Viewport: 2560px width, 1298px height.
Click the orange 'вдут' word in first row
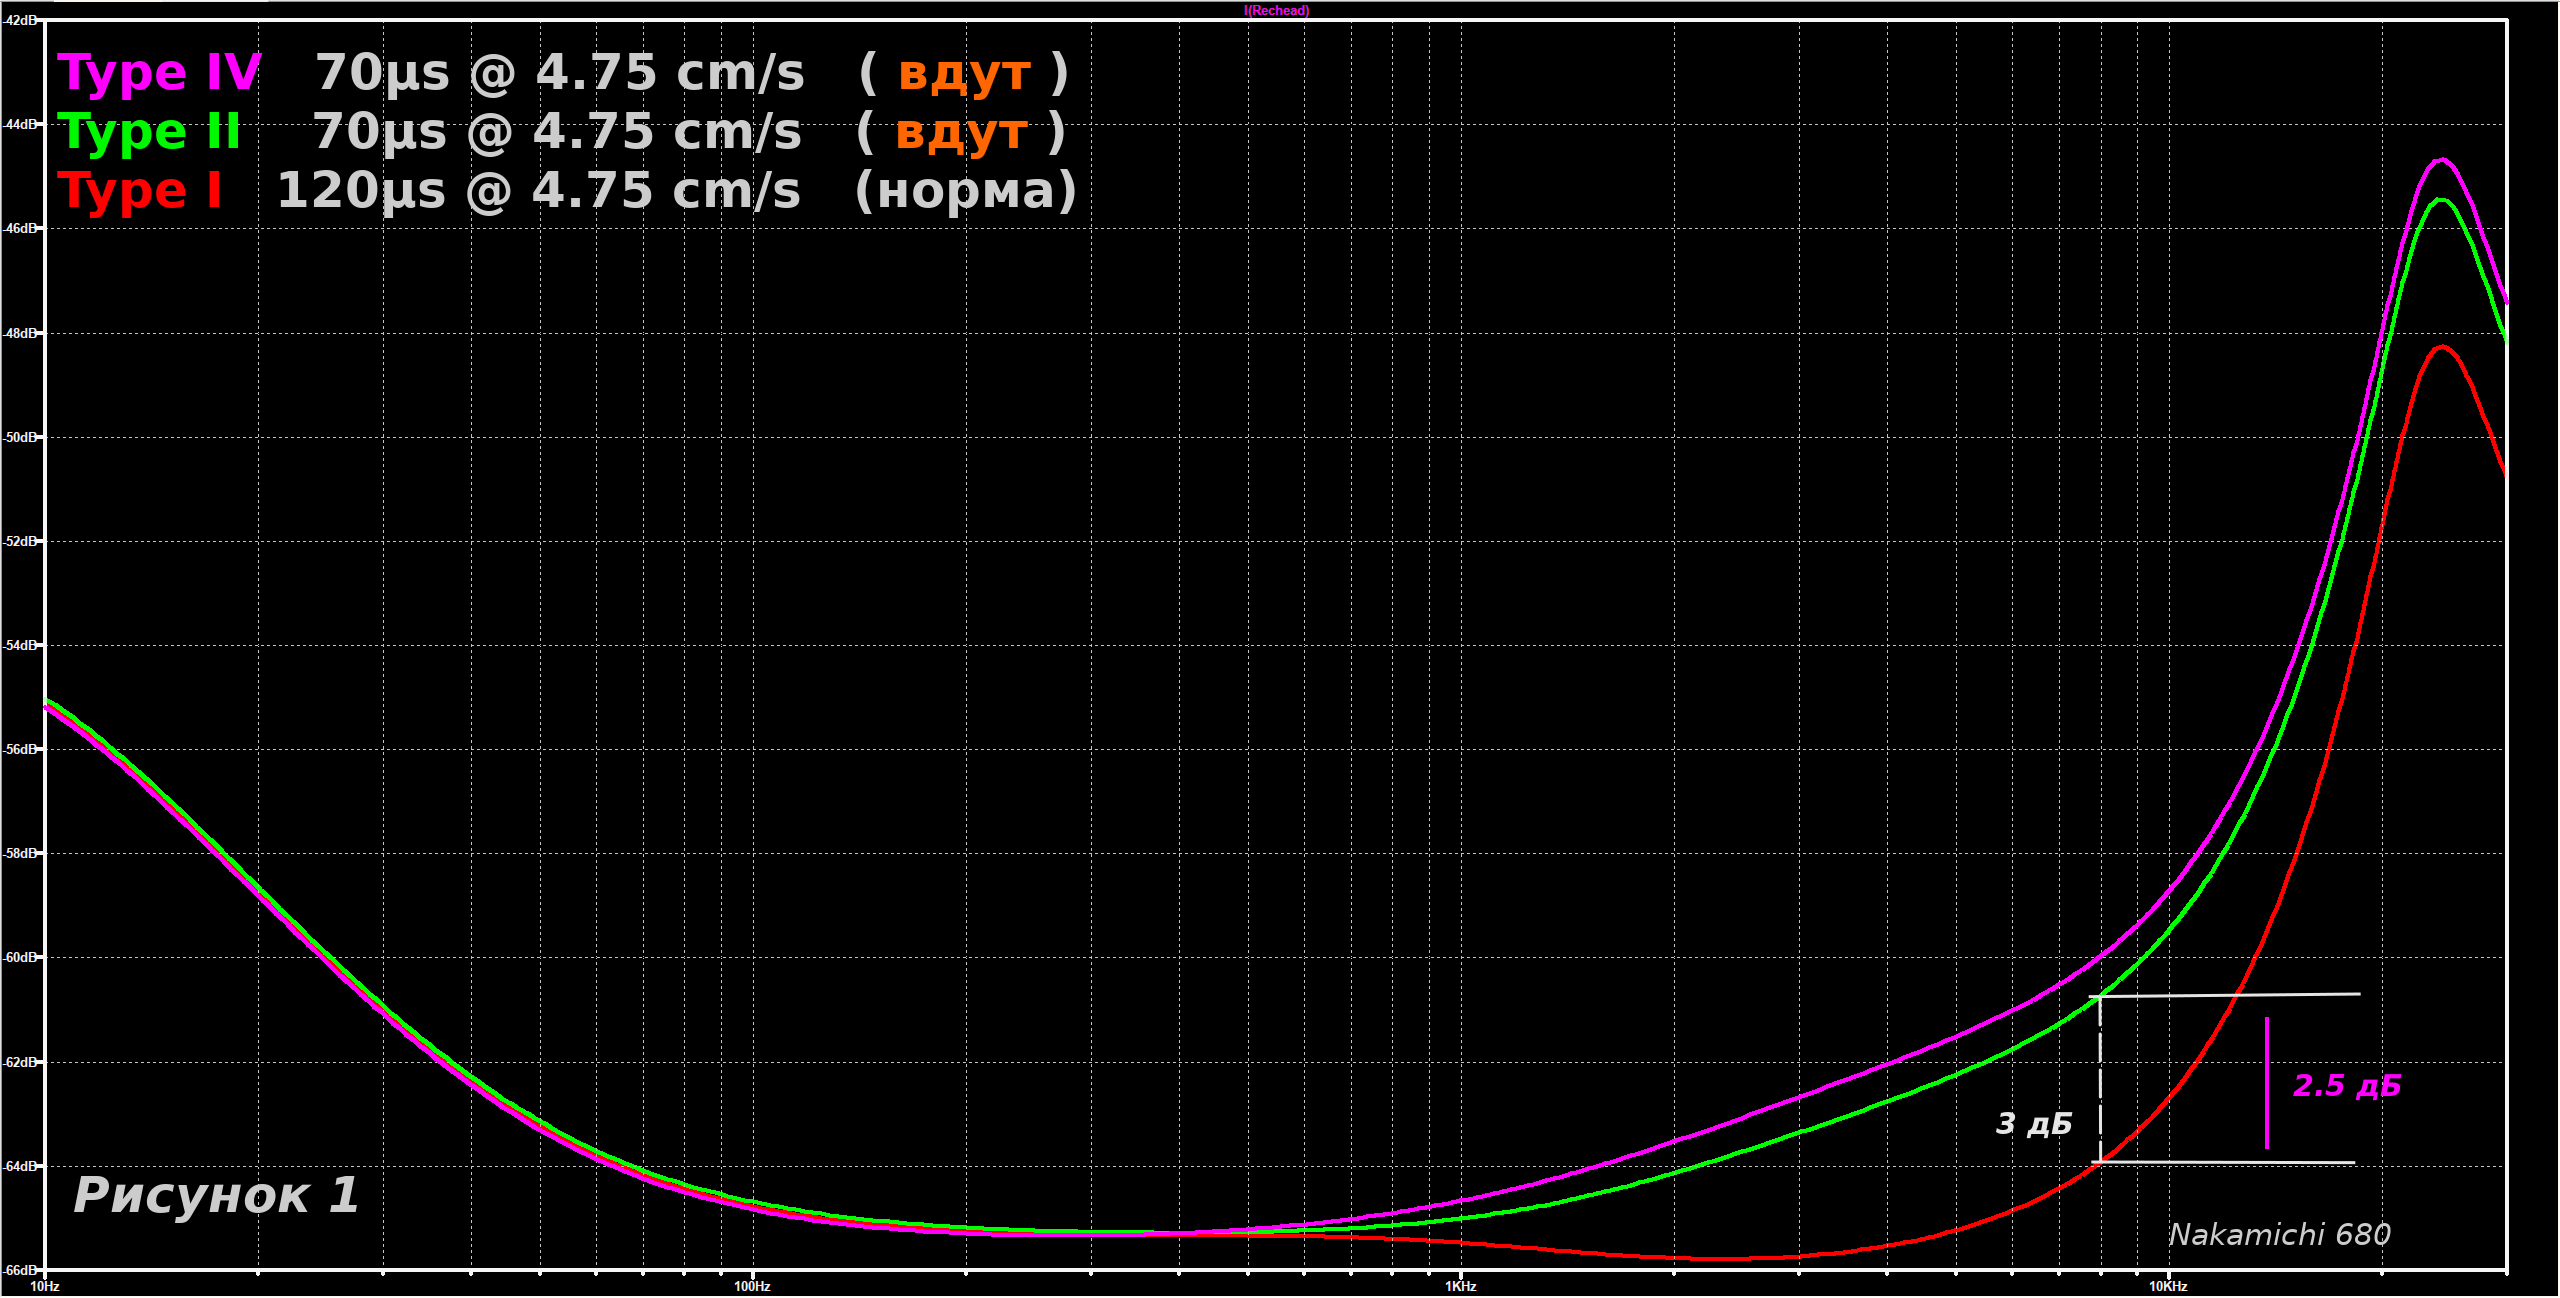coord(964,74)
